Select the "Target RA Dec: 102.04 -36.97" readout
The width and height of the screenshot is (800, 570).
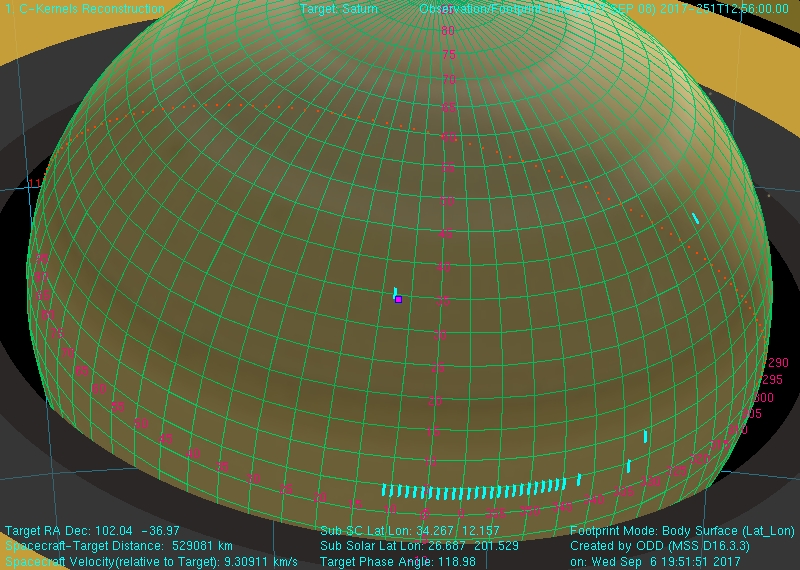(92, 531)
